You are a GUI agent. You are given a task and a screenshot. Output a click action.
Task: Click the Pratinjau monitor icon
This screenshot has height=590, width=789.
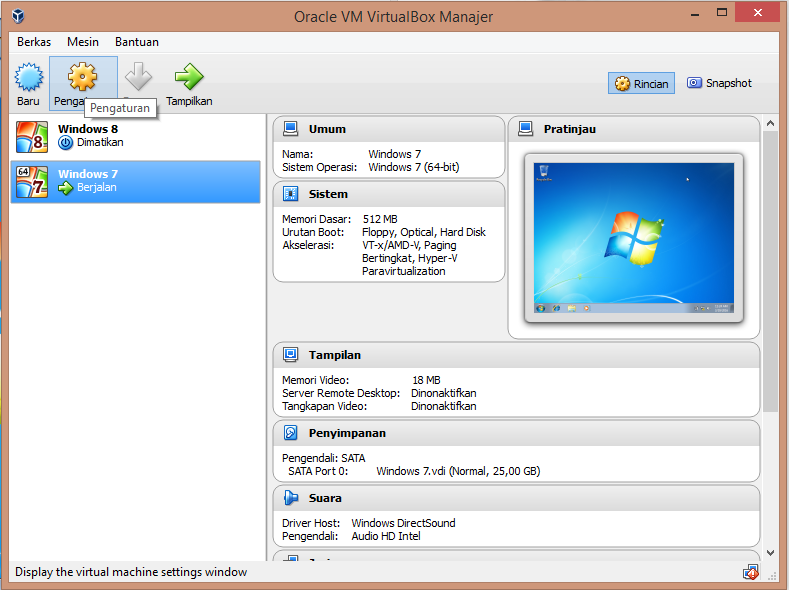[525, 129]
